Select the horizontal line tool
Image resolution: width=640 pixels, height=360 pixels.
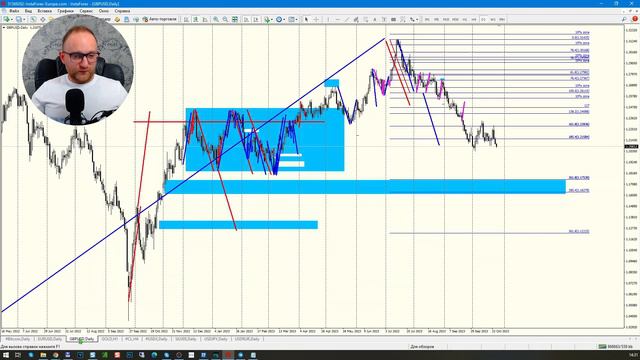pyautogui.click(x=338, y=19)
